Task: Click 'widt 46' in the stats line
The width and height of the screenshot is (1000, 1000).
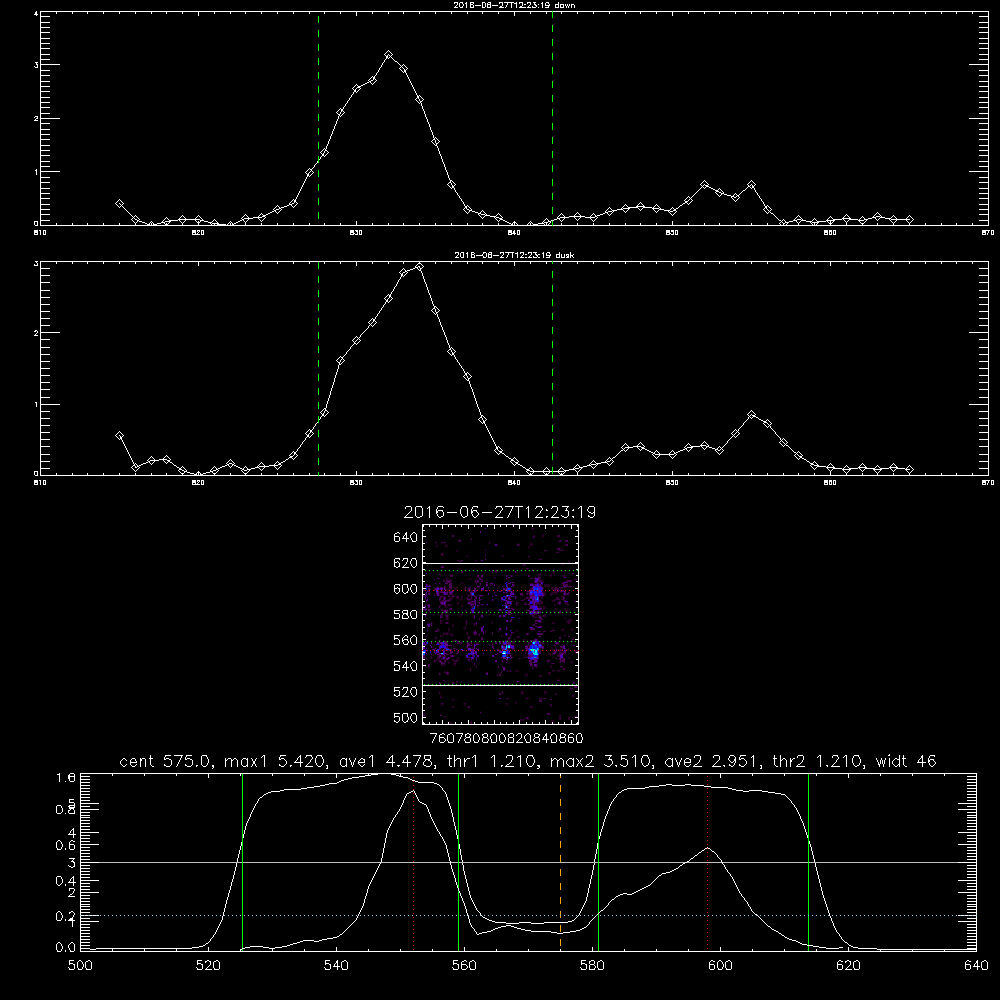Action: click(906, 761)
